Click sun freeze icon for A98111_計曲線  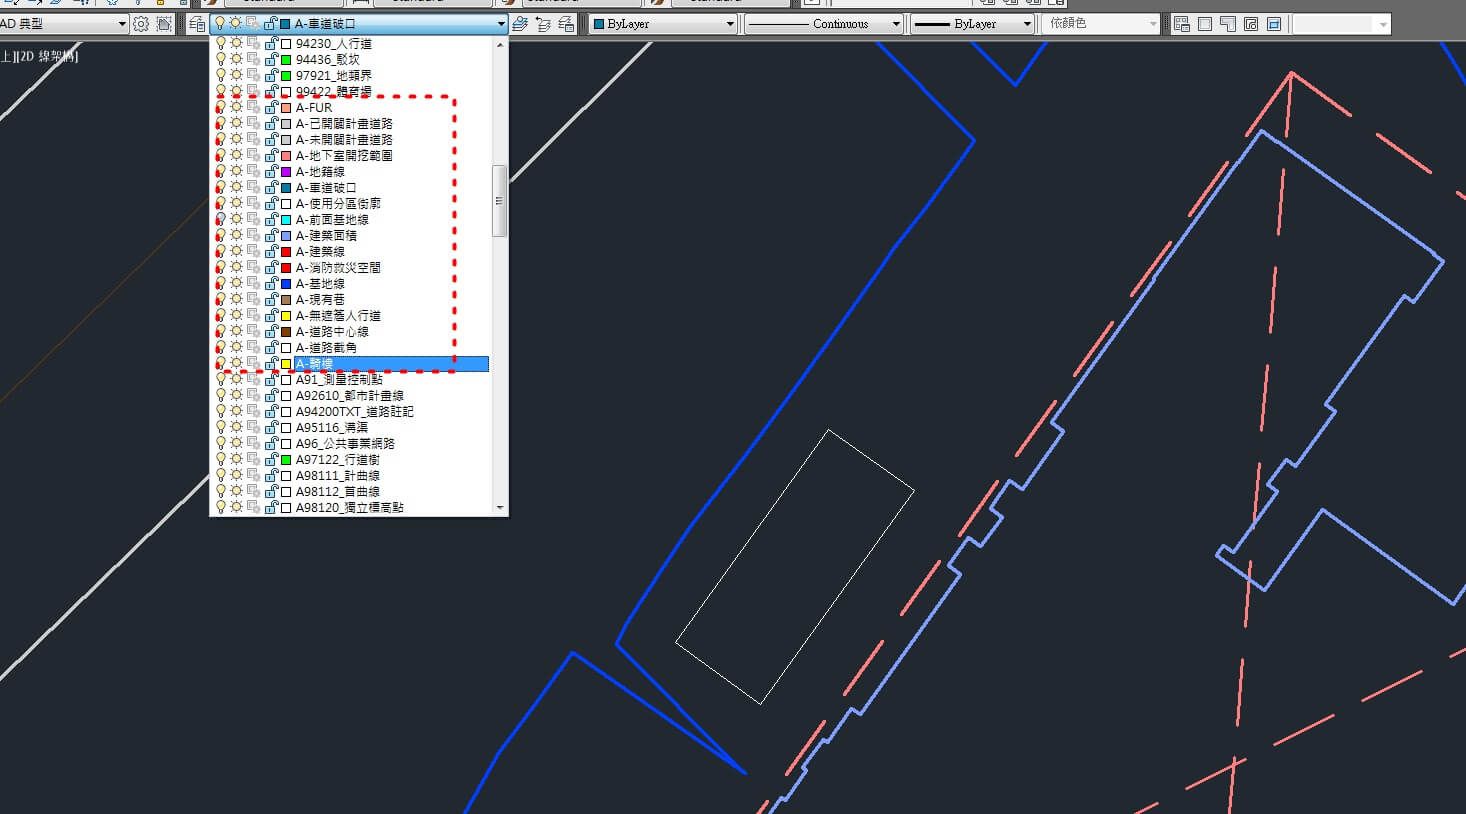[x=237, y=475]
